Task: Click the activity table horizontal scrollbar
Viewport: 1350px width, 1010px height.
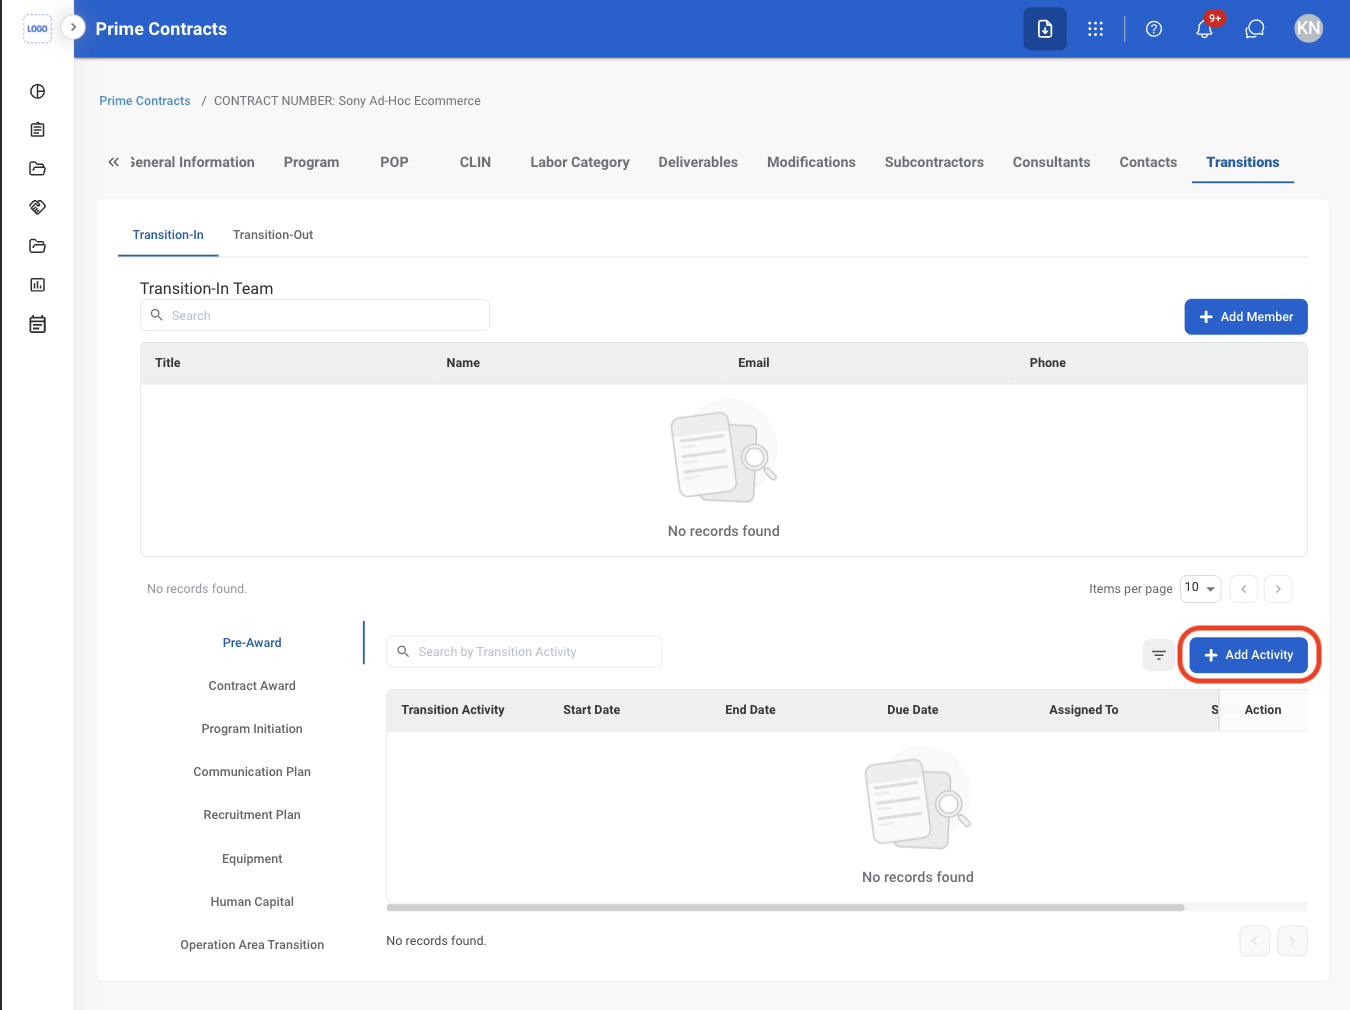Action: pos(785,908)
